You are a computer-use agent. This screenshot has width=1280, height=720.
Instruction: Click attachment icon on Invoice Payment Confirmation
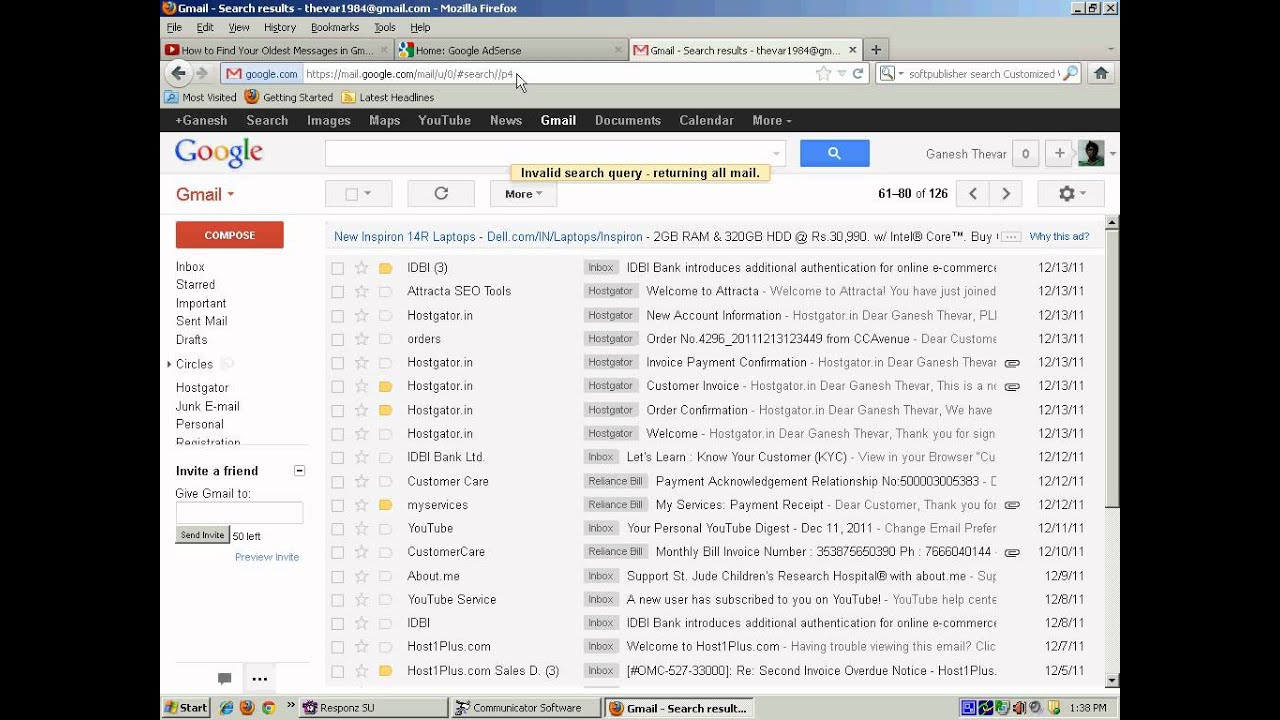(1012, 363)
